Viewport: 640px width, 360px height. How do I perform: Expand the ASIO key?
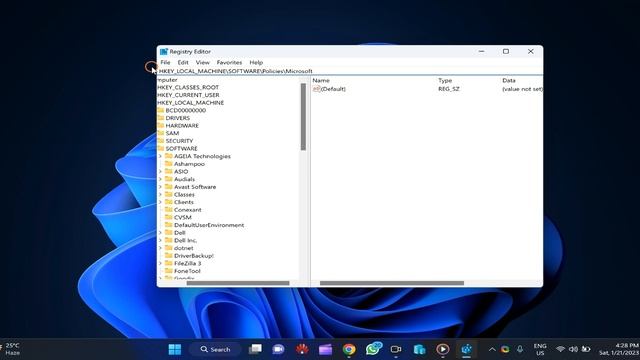tap(160, 171)
